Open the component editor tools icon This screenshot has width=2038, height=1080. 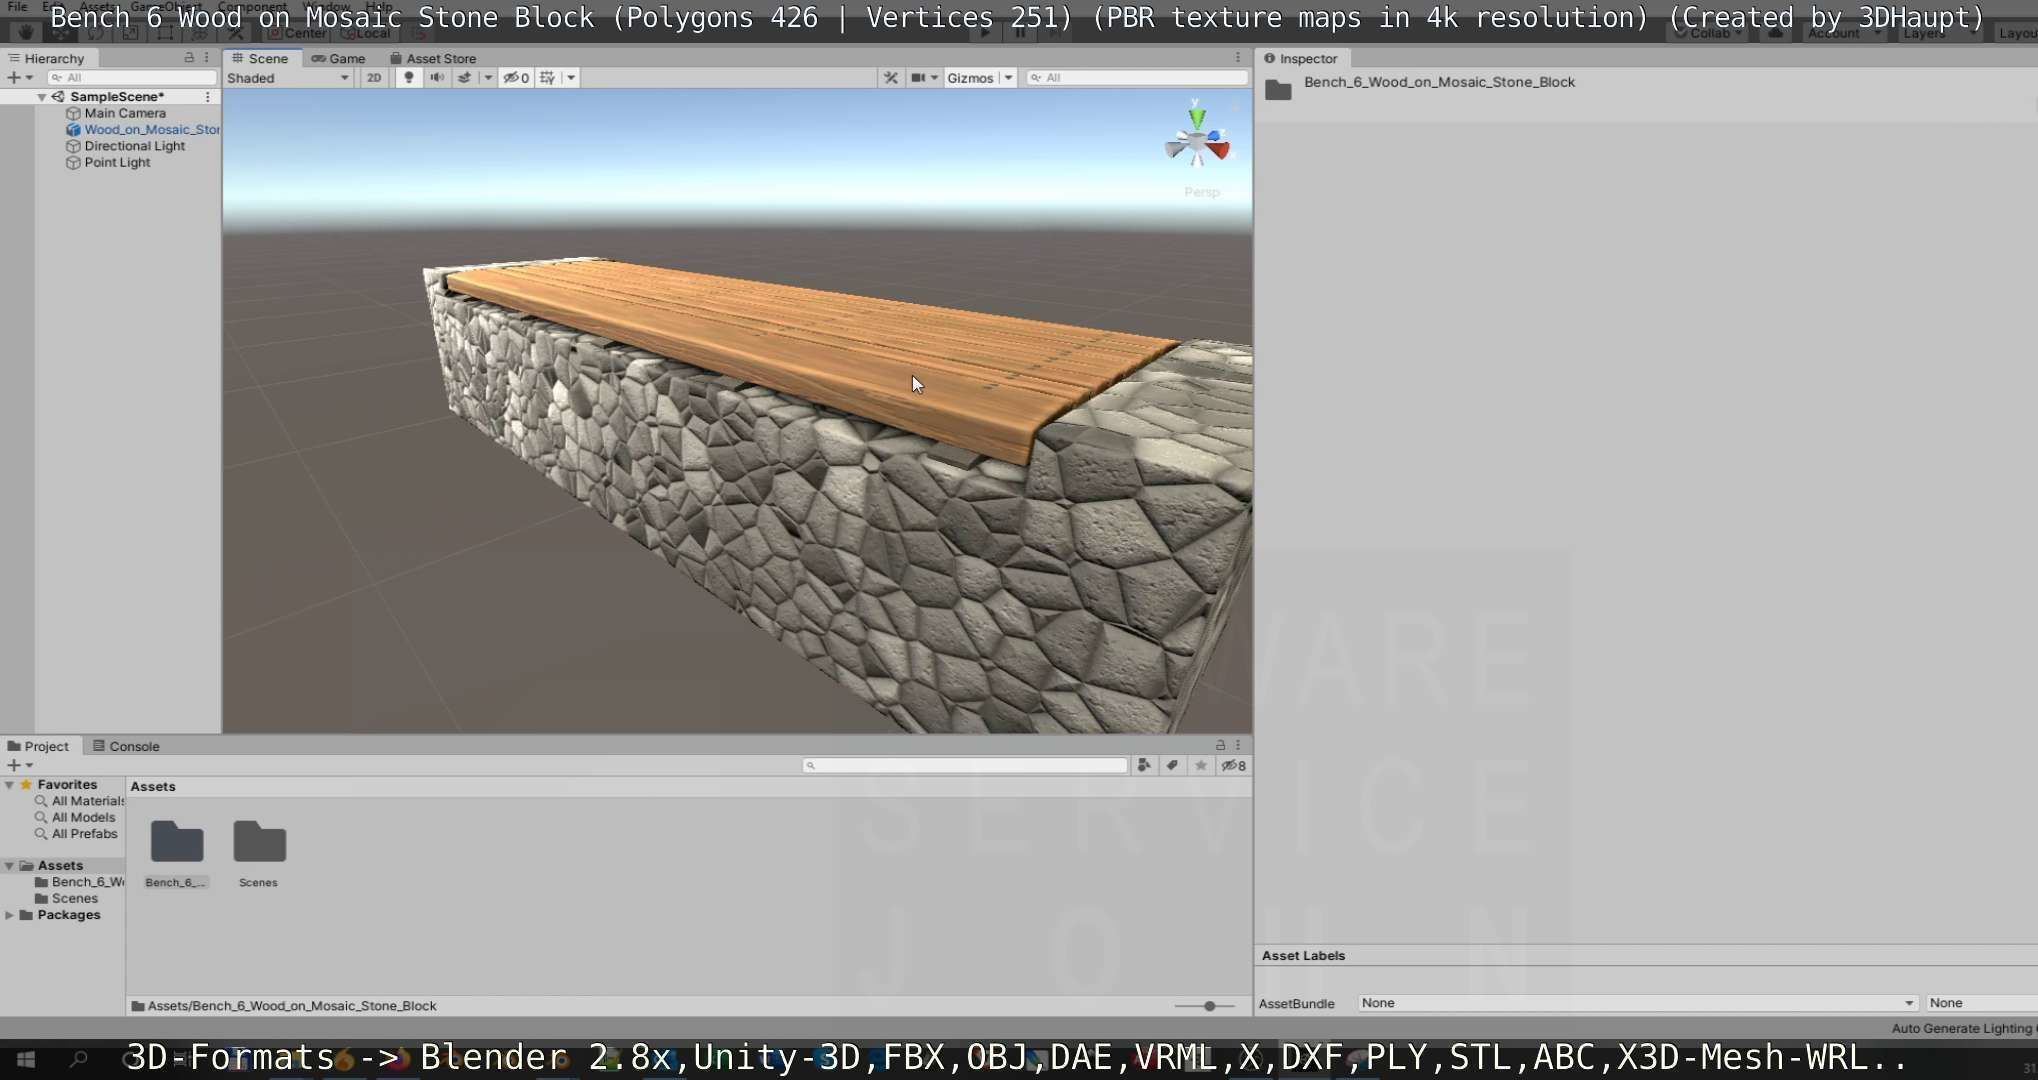891,78
